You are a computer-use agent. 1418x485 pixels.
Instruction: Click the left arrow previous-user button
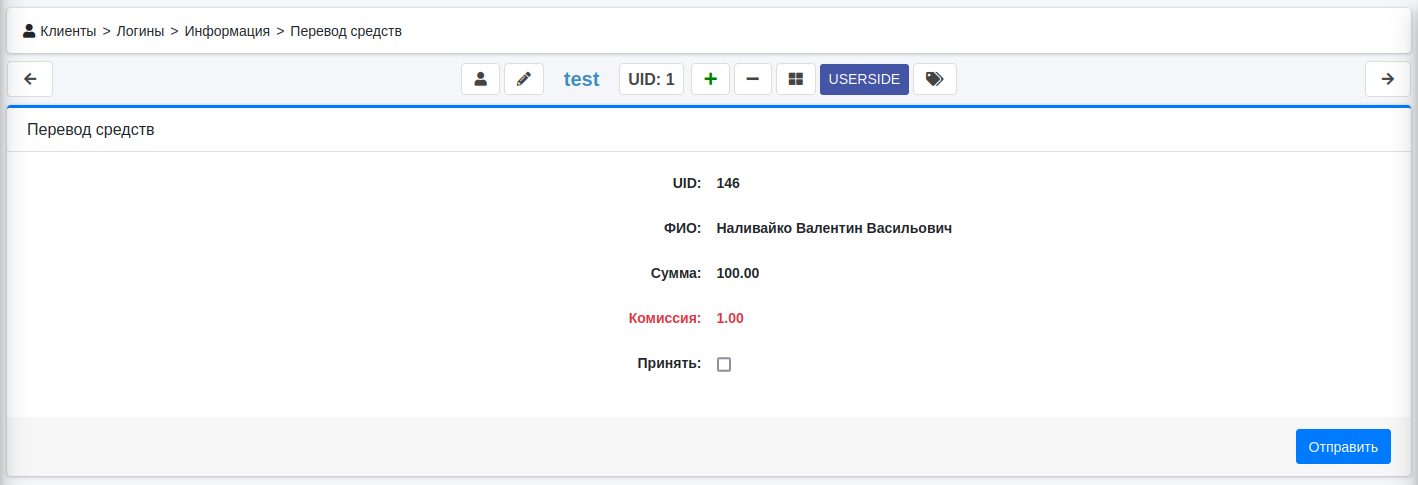click(30, 79)
